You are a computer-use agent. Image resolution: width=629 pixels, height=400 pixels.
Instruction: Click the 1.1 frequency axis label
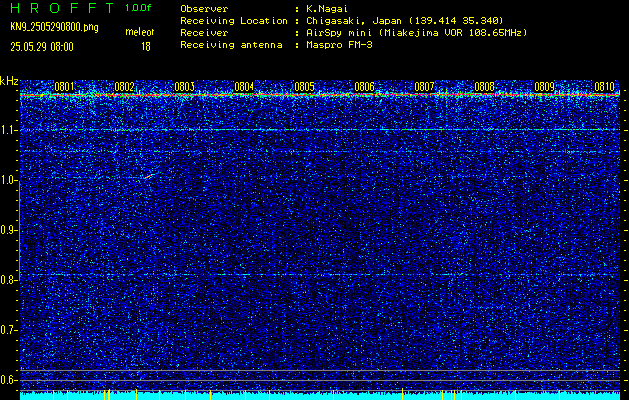pyautogui.click(x=8, y=130)
